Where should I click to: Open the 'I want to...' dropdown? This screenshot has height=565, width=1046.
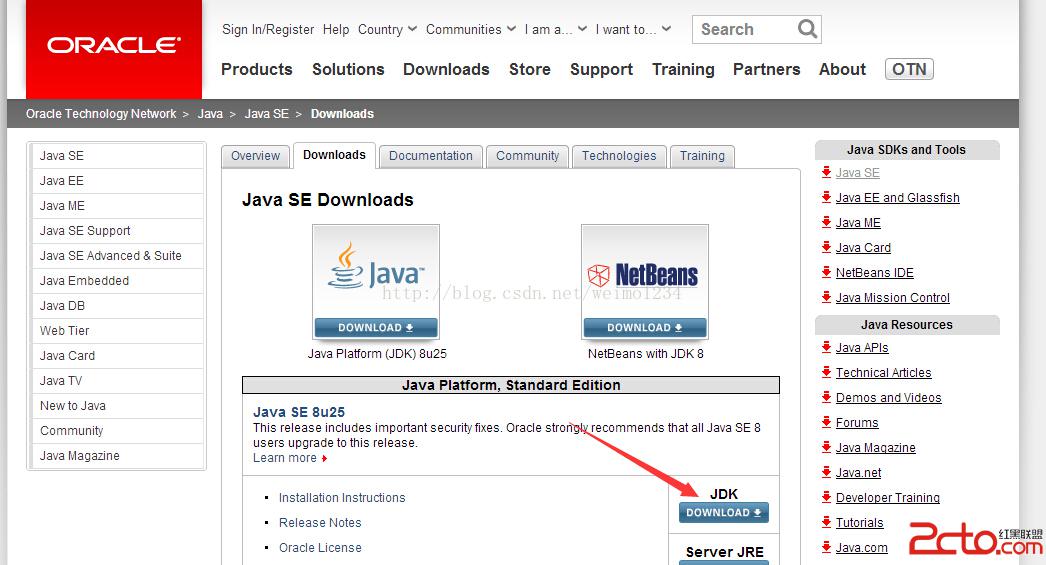pyautogui.click(x=633, y=29)
